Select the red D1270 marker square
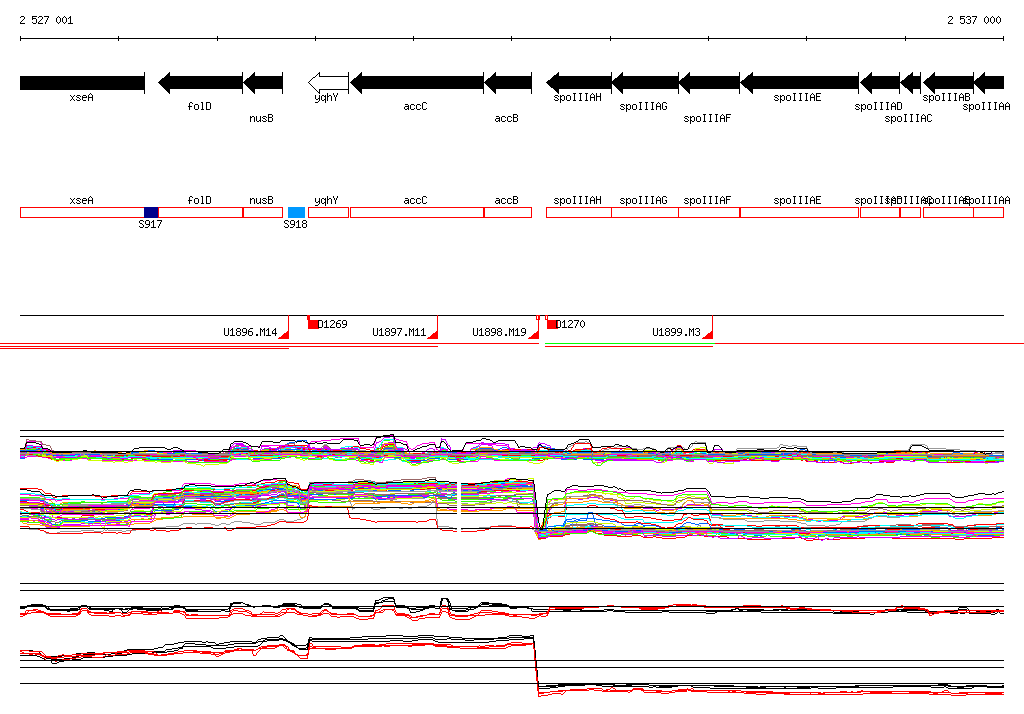The height and width of the screenshot is (714, 1024). (x=552, y=324)
